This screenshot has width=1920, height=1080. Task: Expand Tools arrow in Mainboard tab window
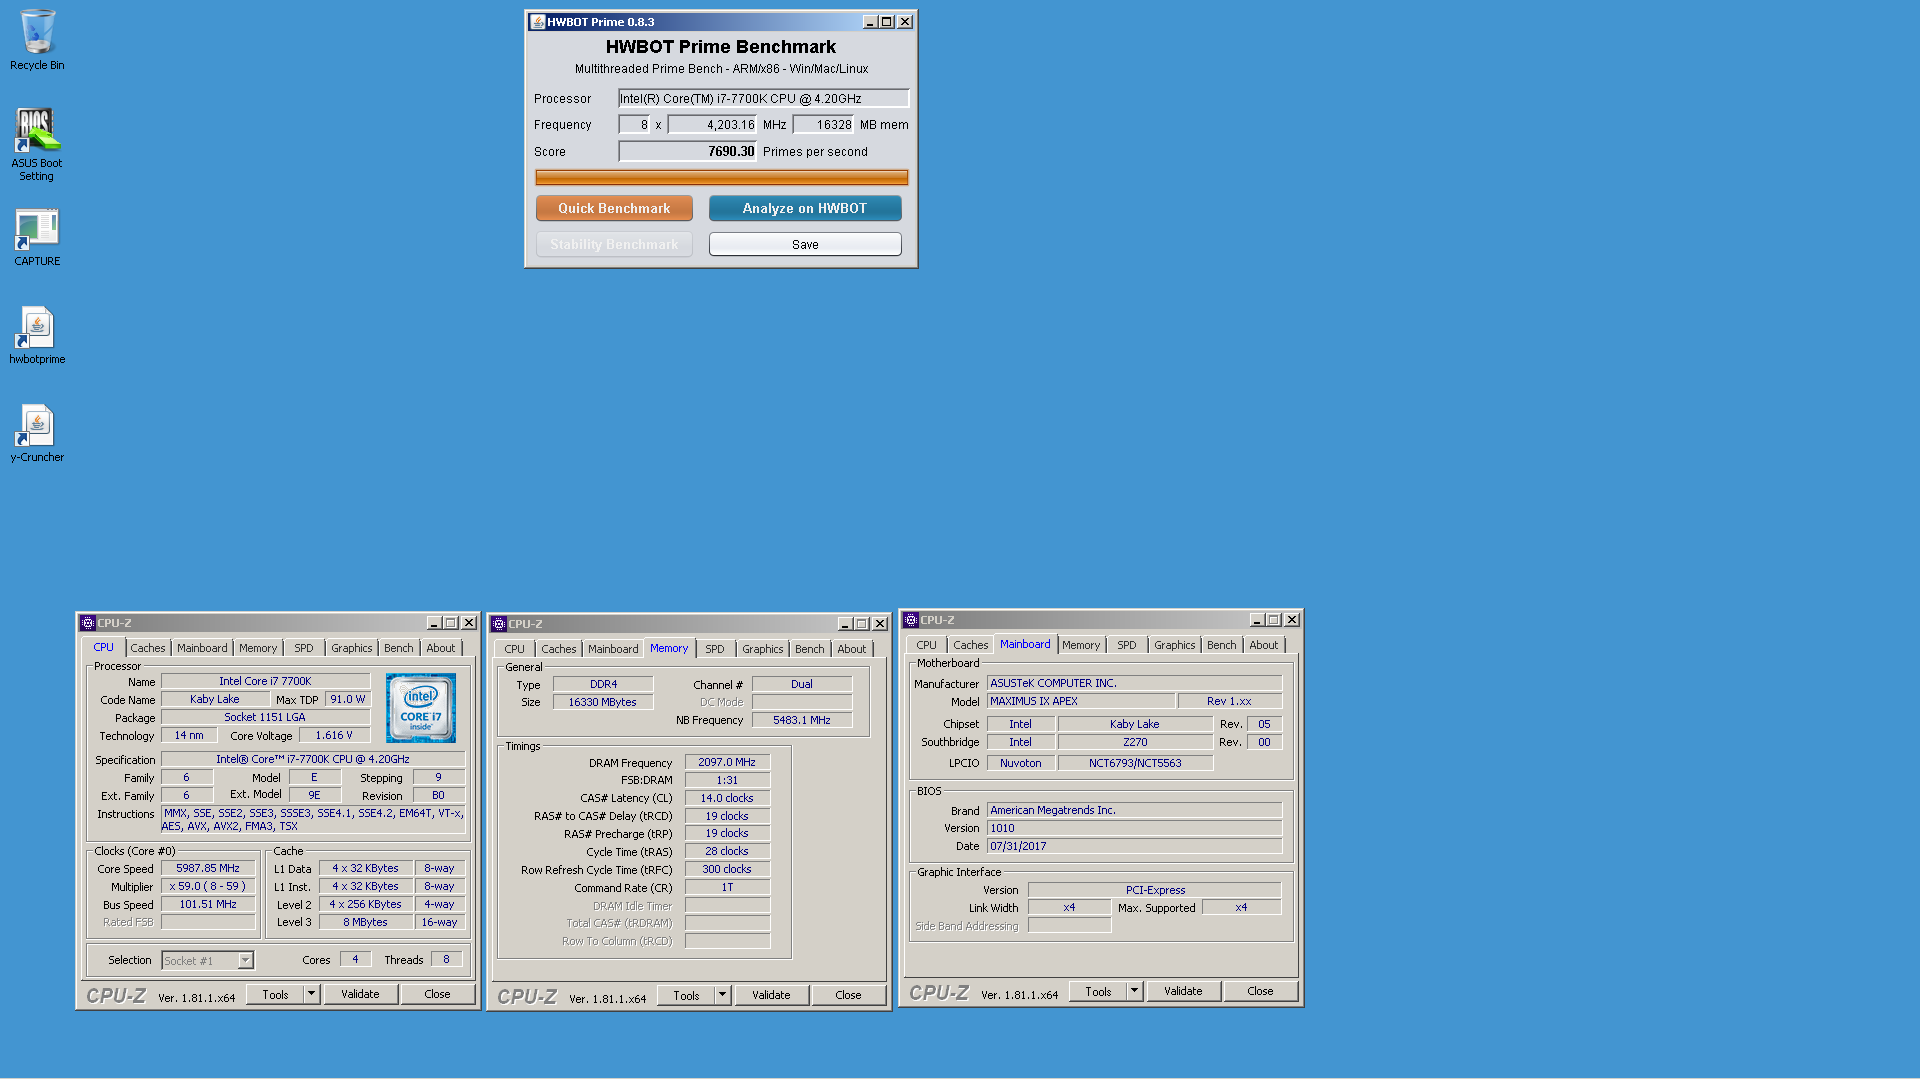1134,991
